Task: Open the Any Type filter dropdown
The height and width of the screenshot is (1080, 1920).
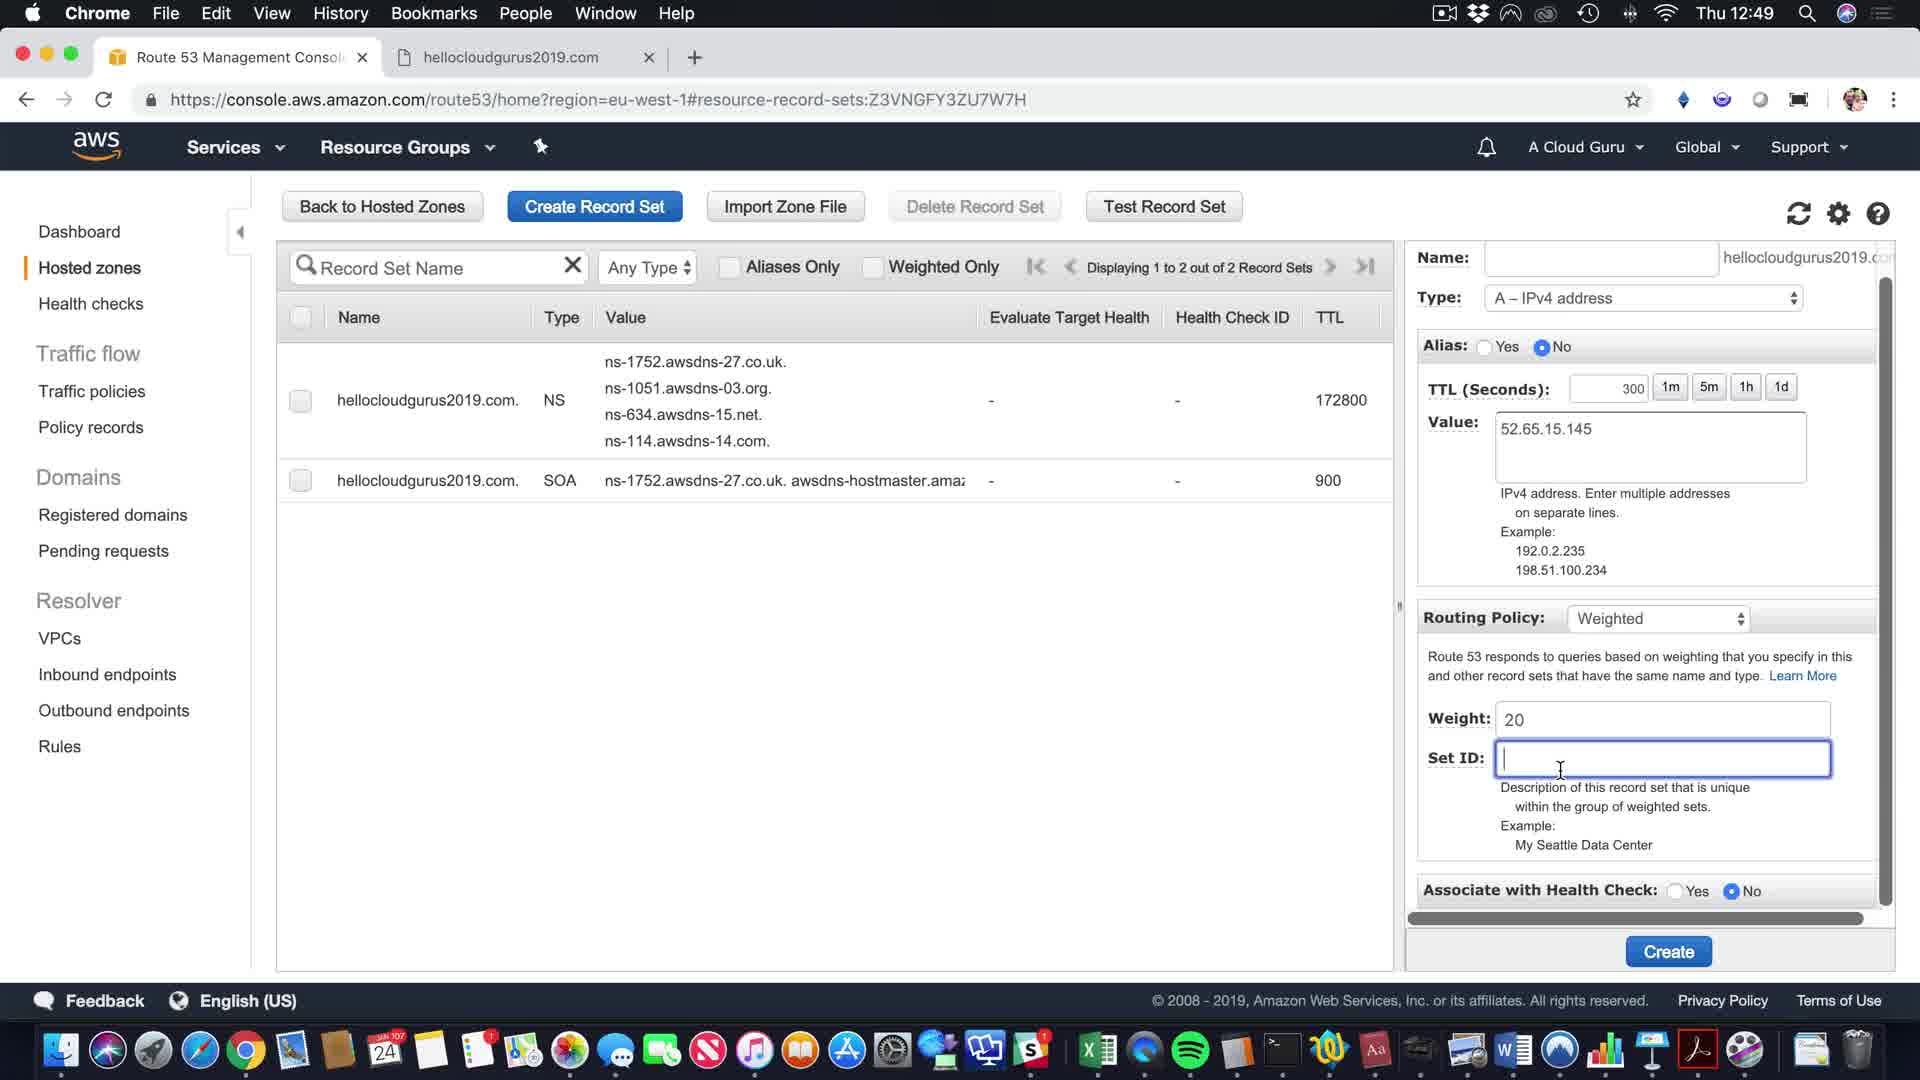Action: pos(648,268)
